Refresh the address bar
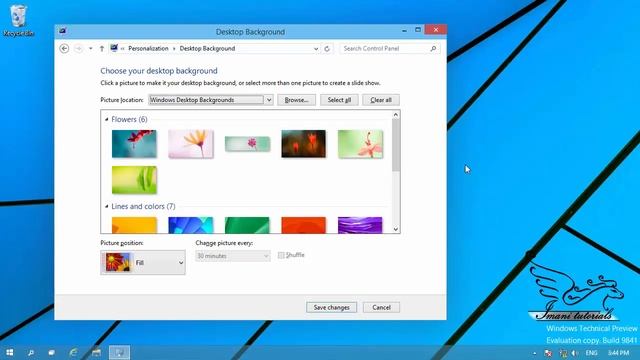This screenshot has height=360, width=640. click(327, 49)
